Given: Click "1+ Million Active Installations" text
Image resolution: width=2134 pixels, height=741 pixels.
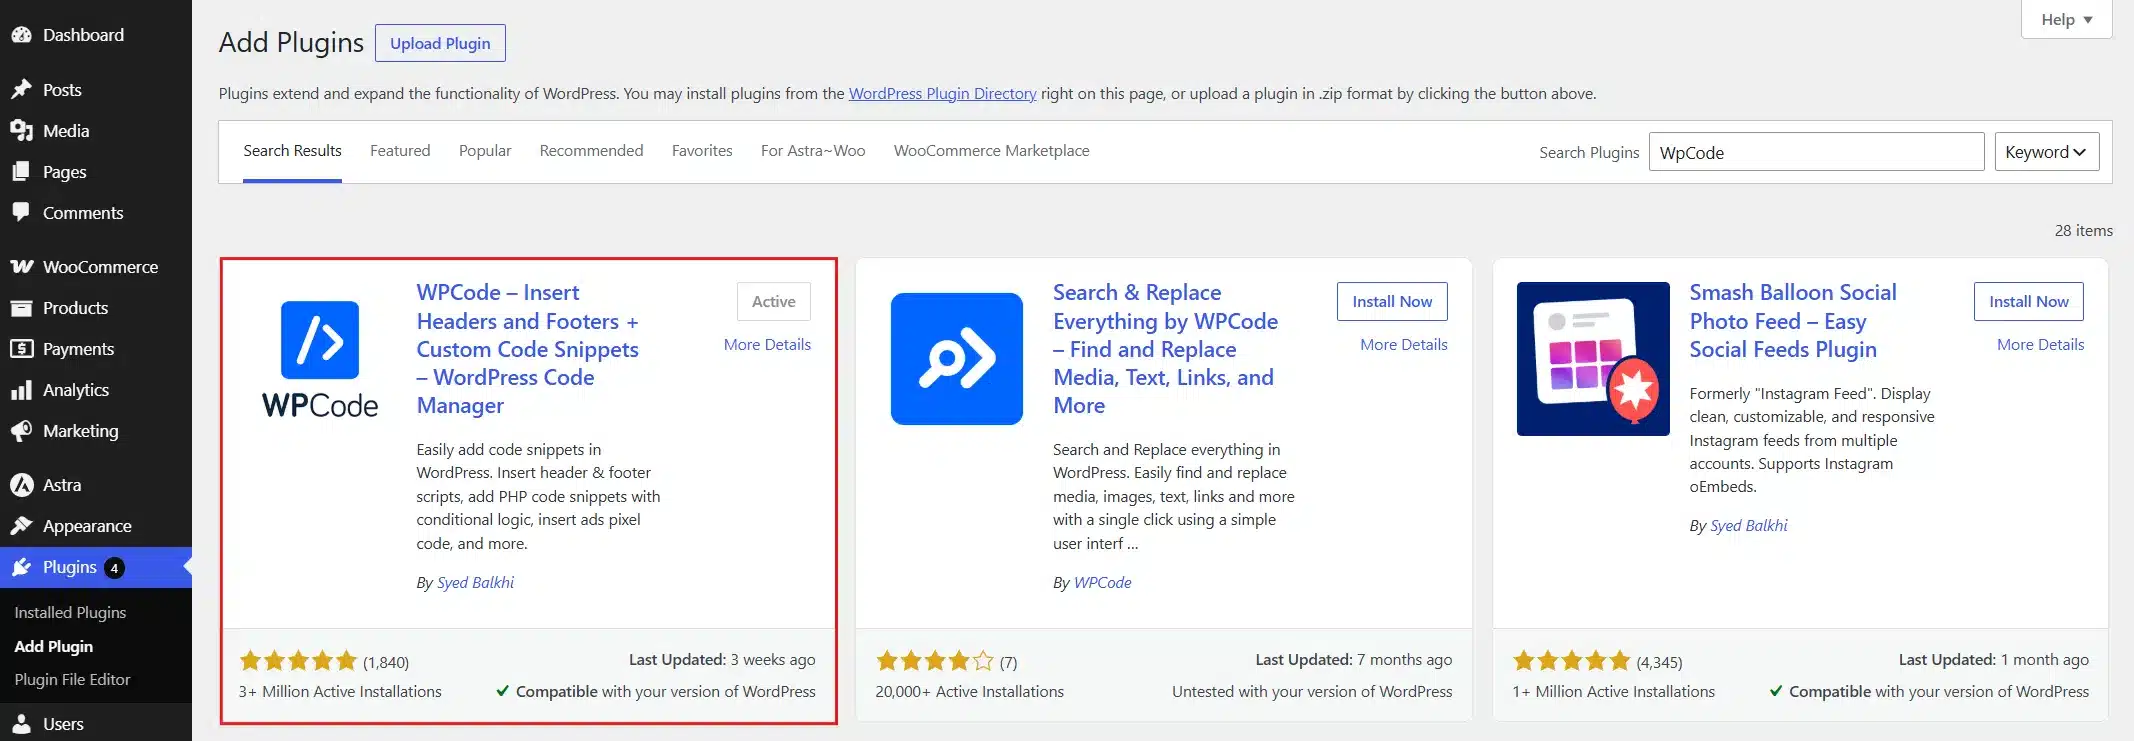Looking at the screenshot, I should [x=1613, y=691].
